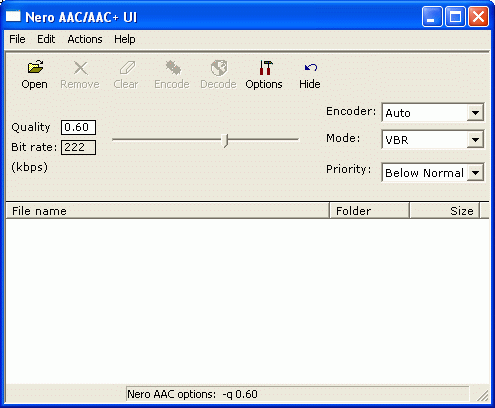Click the window resize grip
The width and height of the screenshot is (495, 408).
pos(483,395)
